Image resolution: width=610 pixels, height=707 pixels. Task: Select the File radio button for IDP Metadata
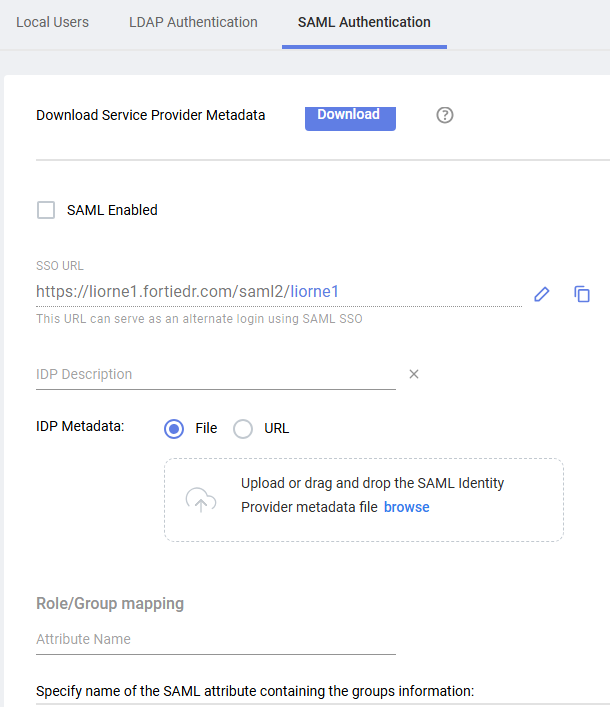click(174, 428)
